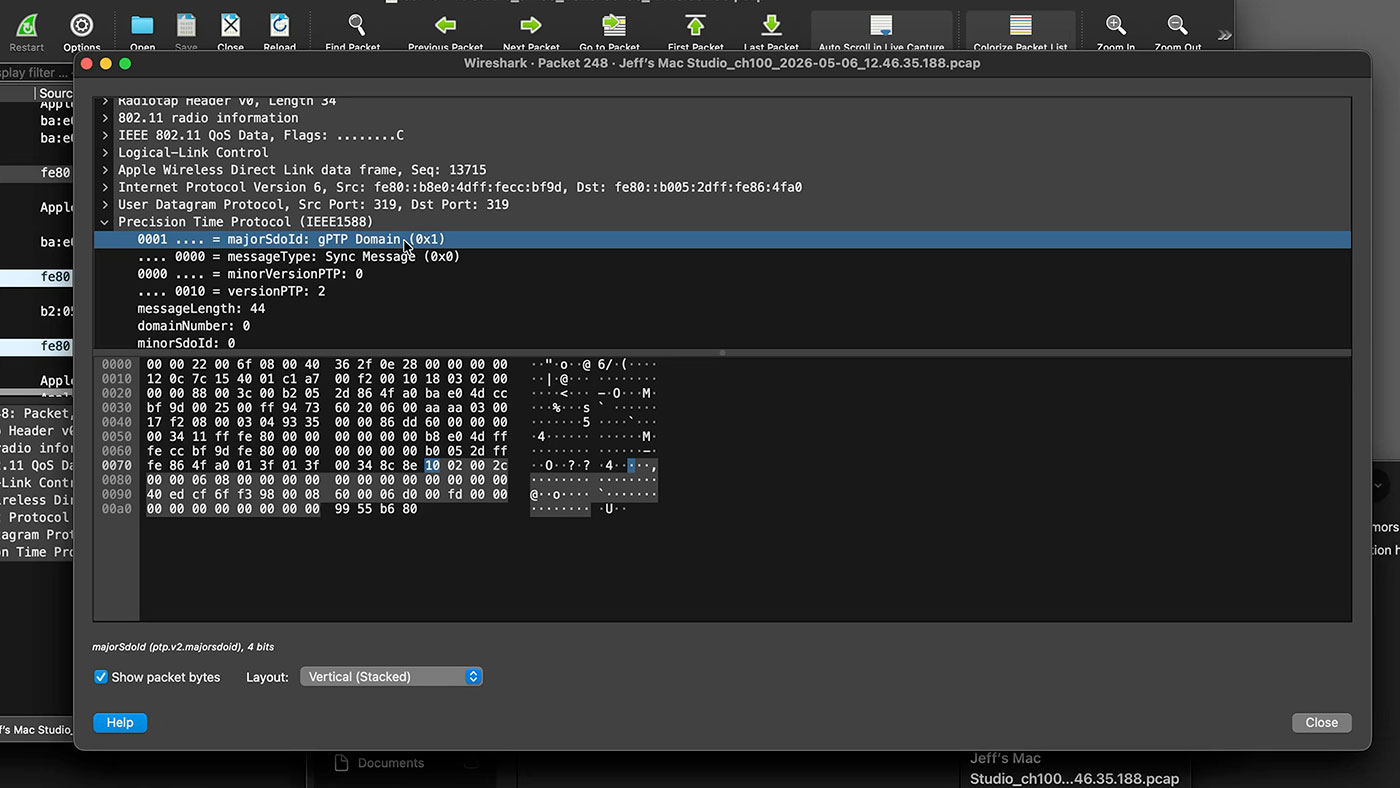Click the Help button
The width and height of the screenshot is (1400, 788).
pos(120,723)
